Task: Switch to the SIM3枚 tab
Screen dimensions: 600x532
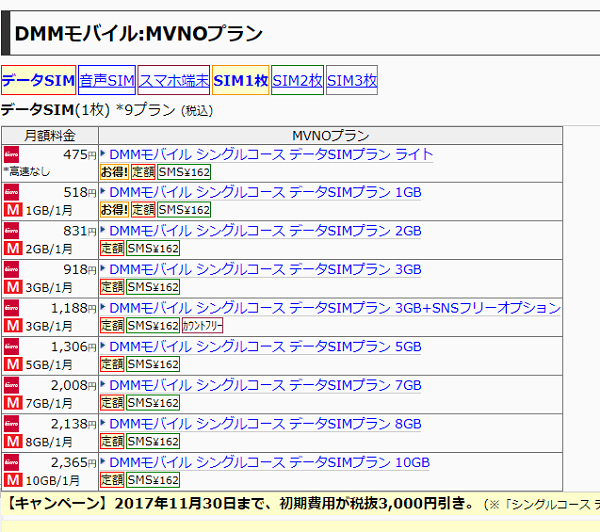Action: point(352,80)
